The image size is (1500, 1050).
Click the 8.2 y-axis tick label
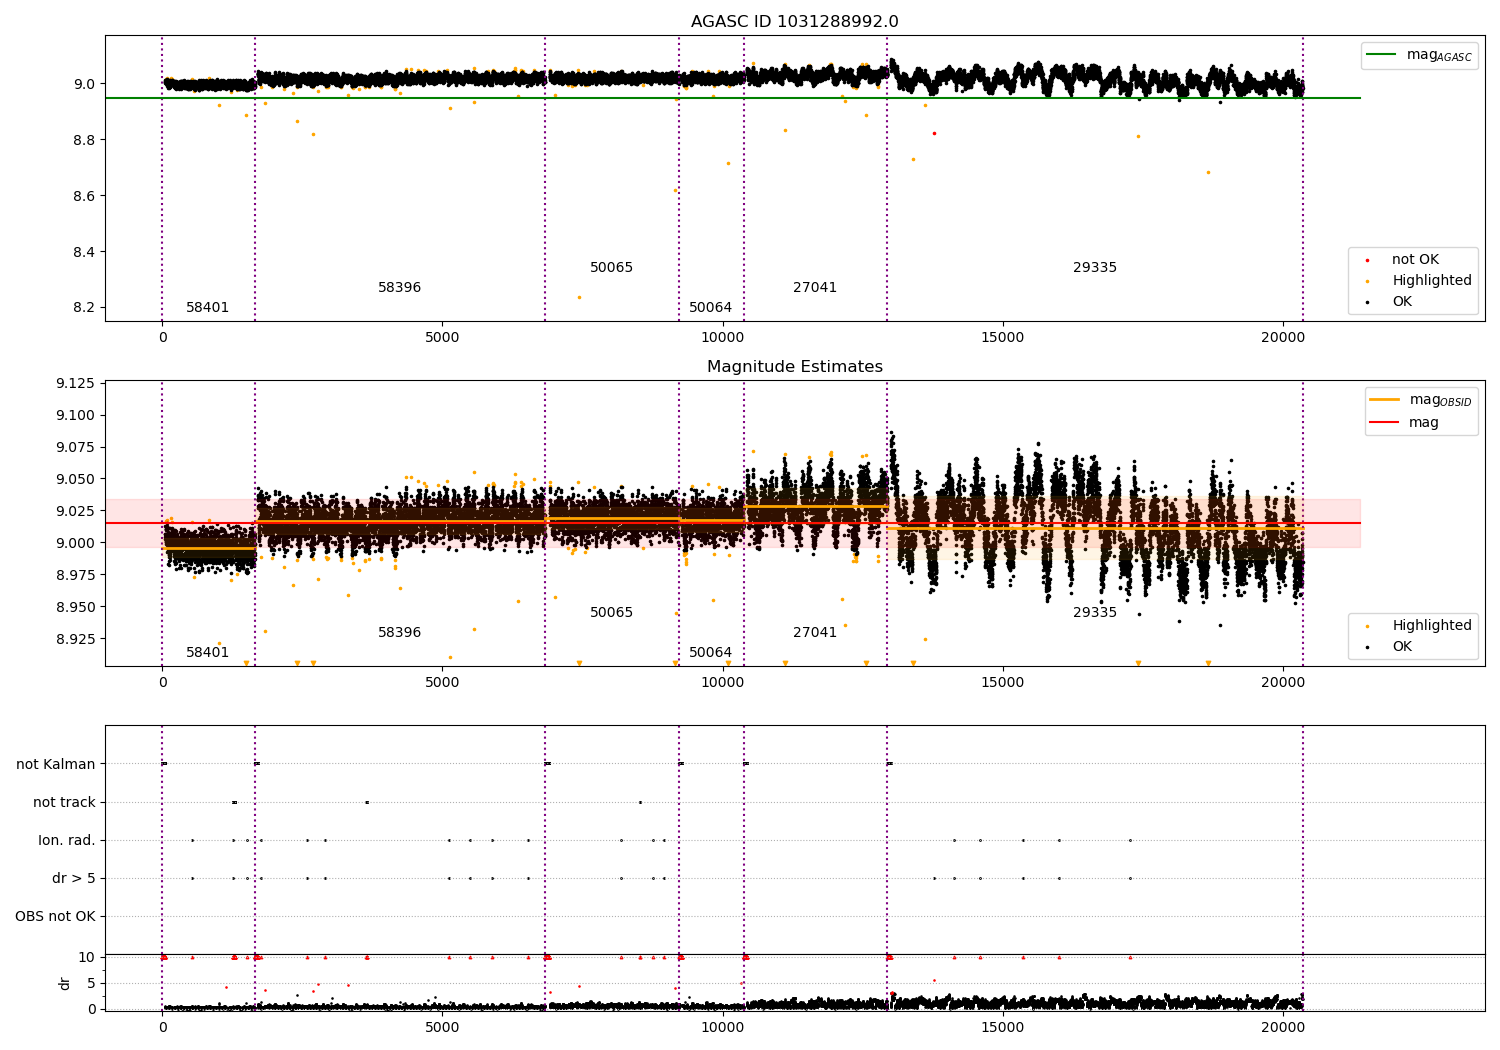click(84, 308)
